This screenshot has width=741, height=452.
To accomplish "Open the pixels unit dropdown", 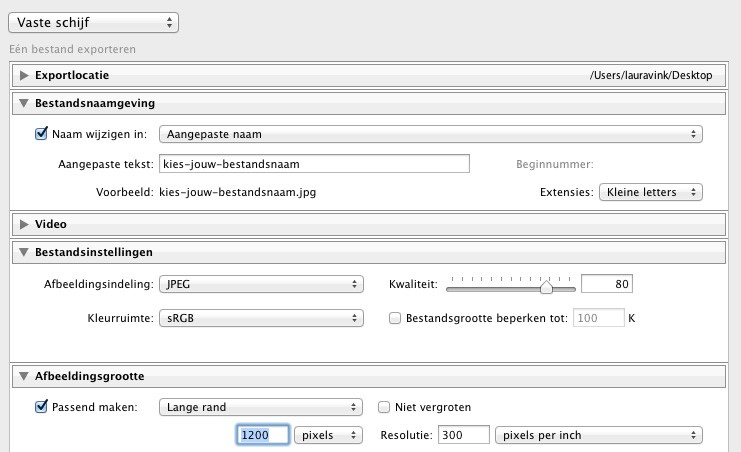I will tap(330, 435).
